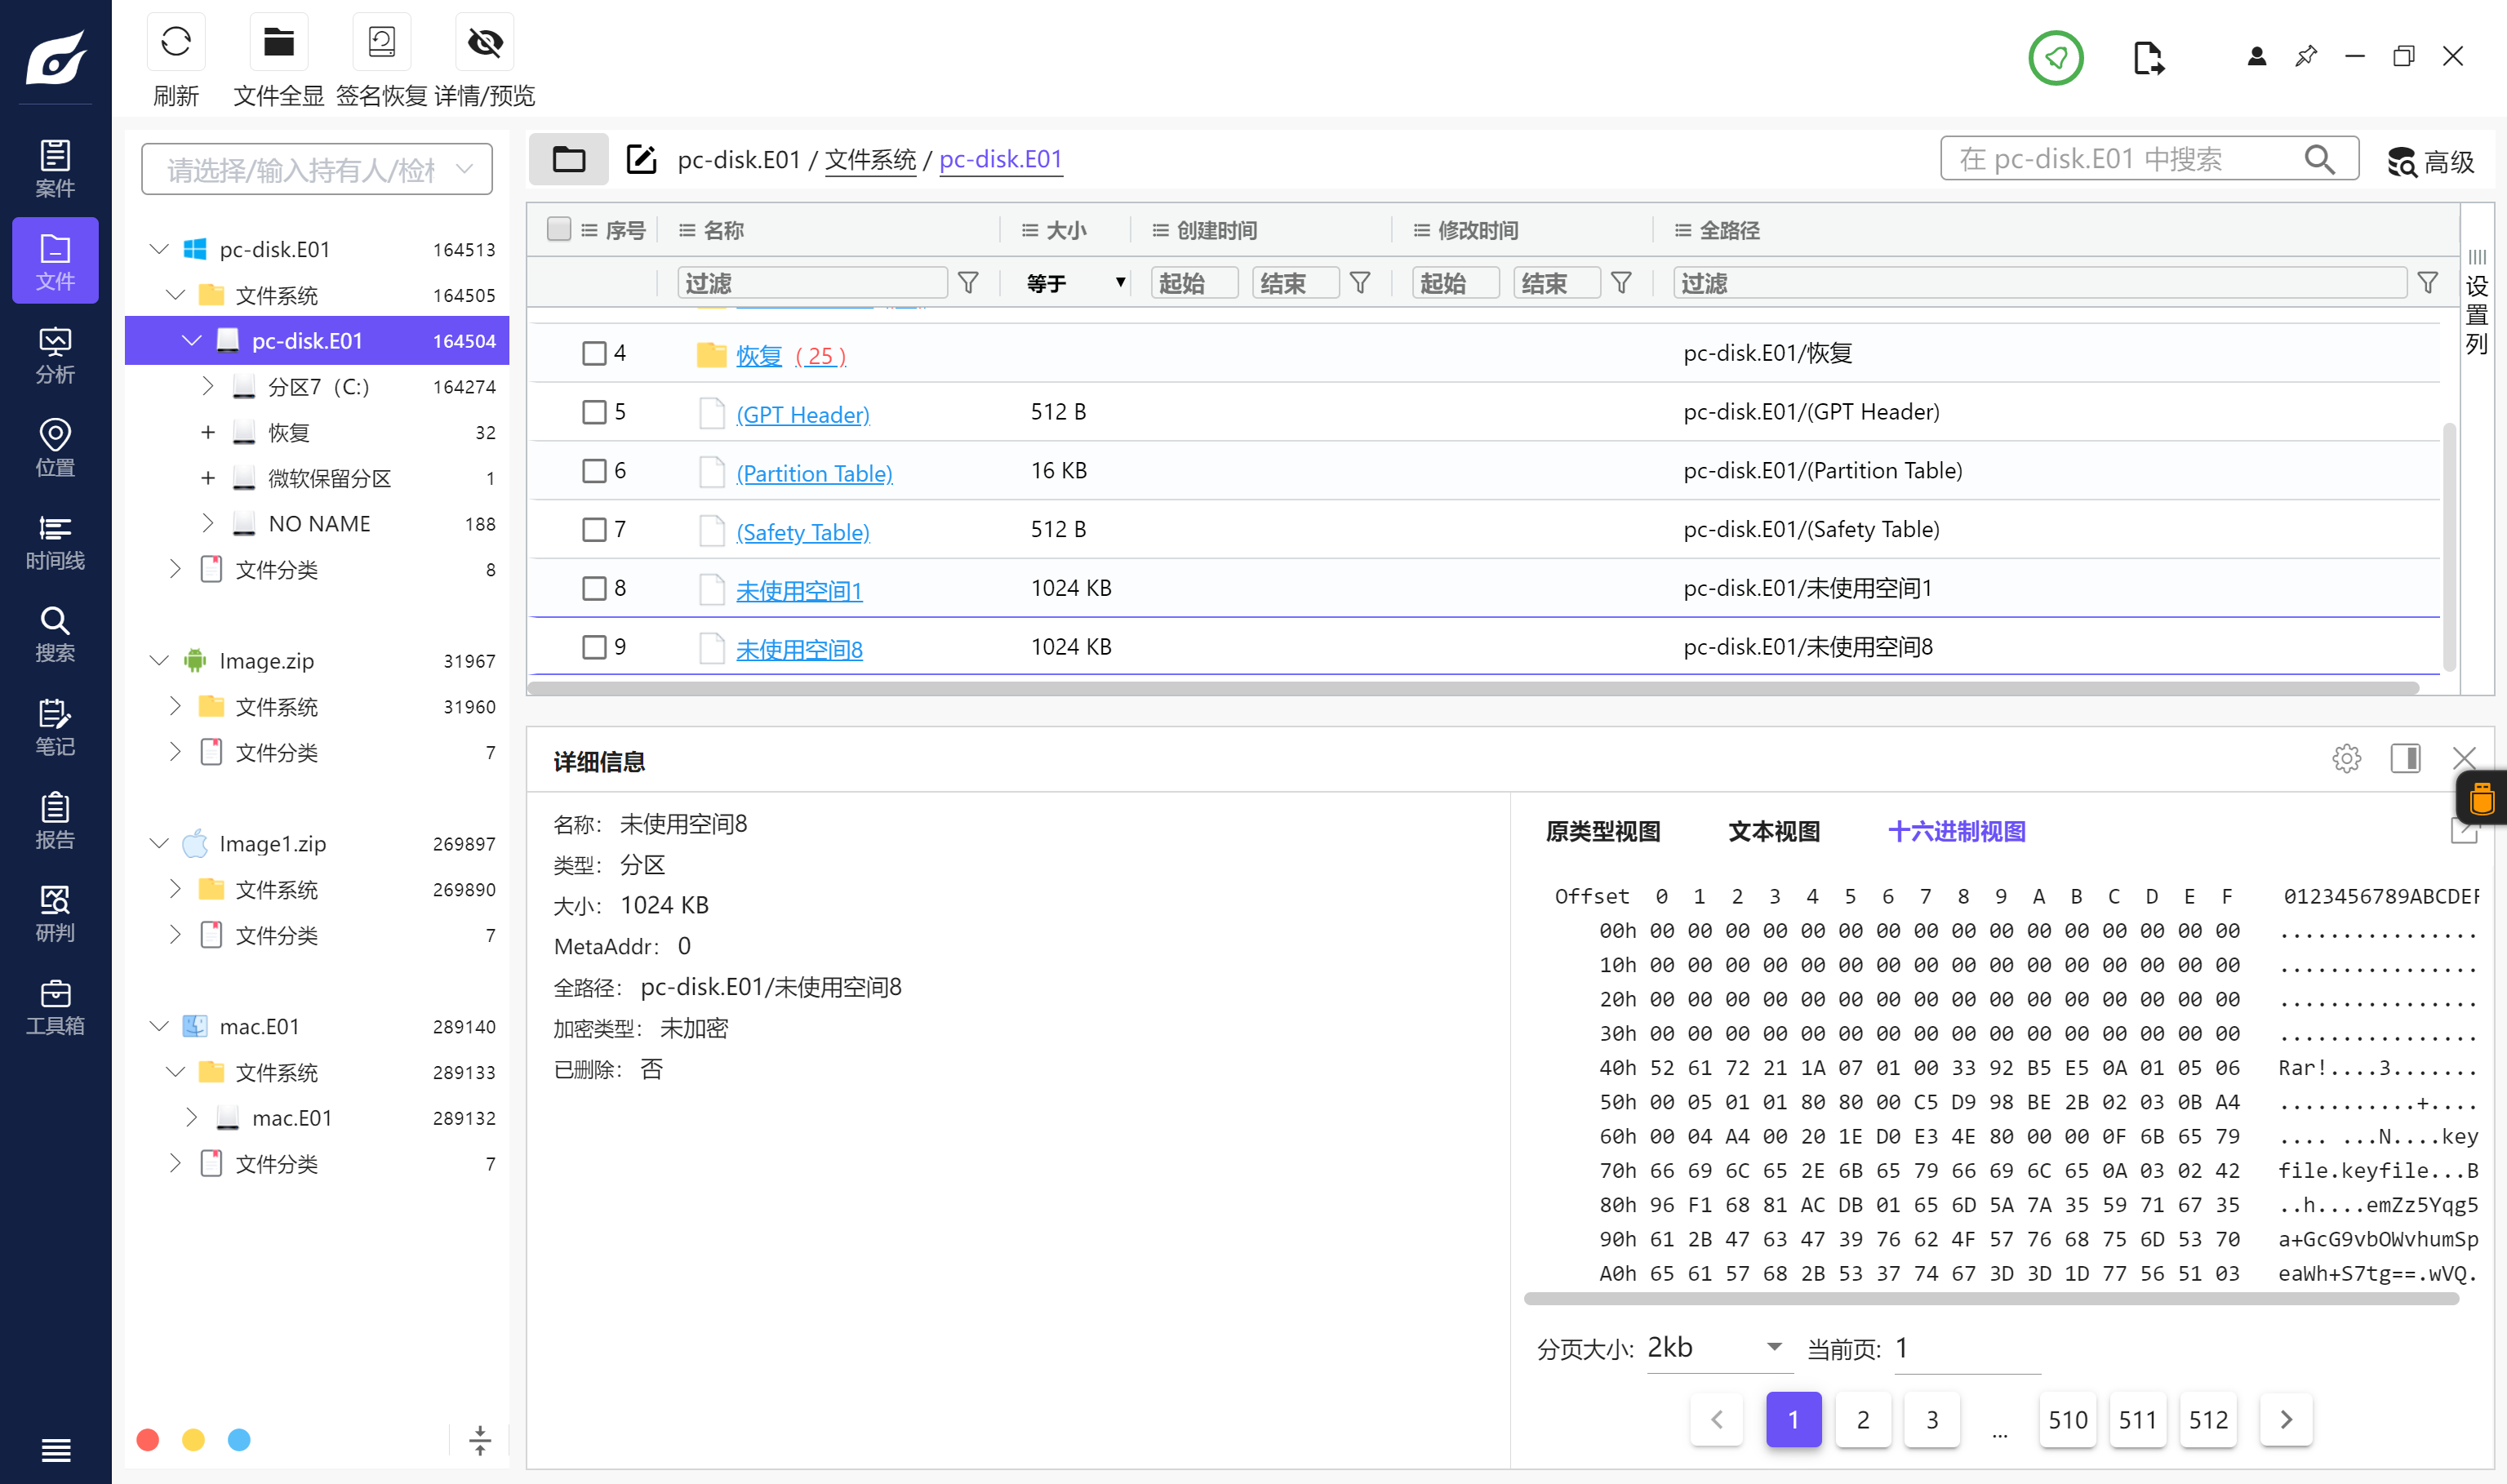Click 文件系统 in breadcrumb path
Screen dimensions: 2507x1484
pyautogui.click(x=870, y=159)
